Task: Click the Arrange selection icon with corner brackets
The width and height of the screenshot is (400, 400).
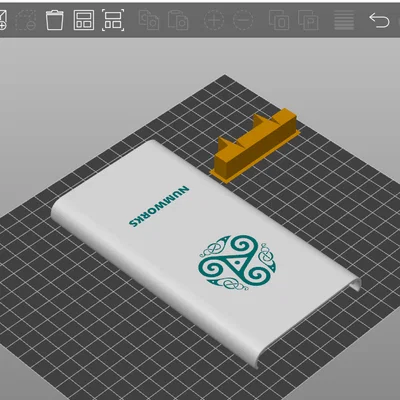Action: 113,20
